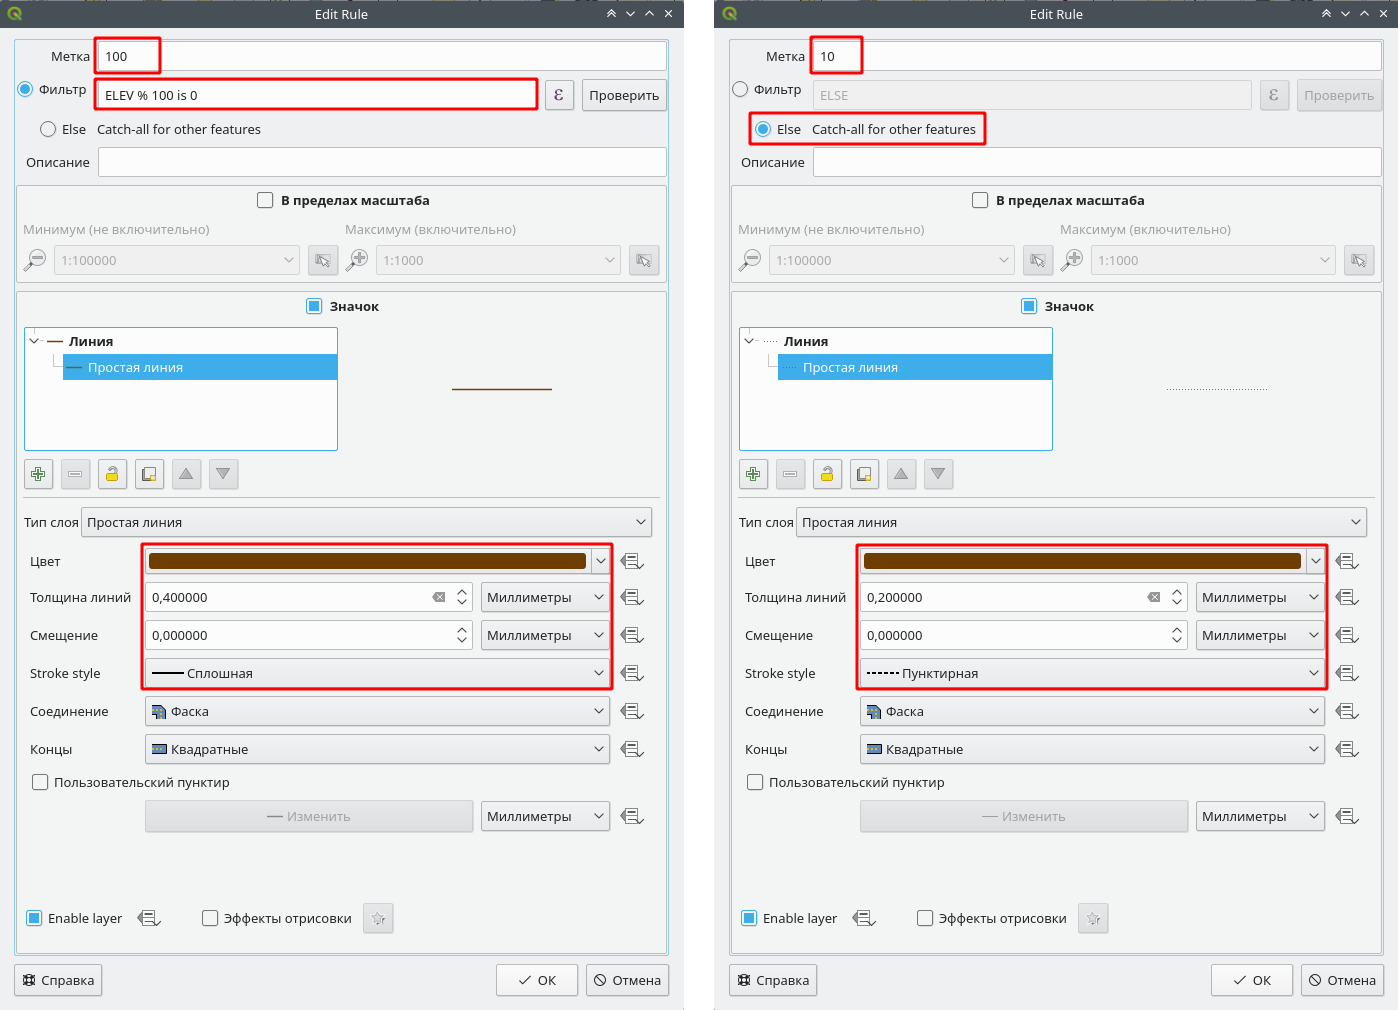Open data-defined override for Толщина линий, left dialog

coord(632,597)
